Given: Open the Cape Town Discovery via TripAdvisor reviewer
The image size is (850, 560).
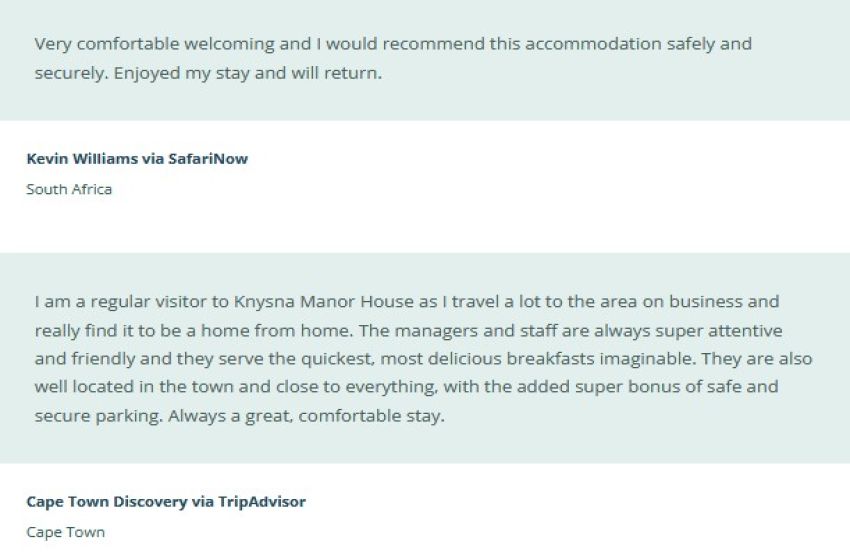Looking at the screenshot, I should [166, 502].
